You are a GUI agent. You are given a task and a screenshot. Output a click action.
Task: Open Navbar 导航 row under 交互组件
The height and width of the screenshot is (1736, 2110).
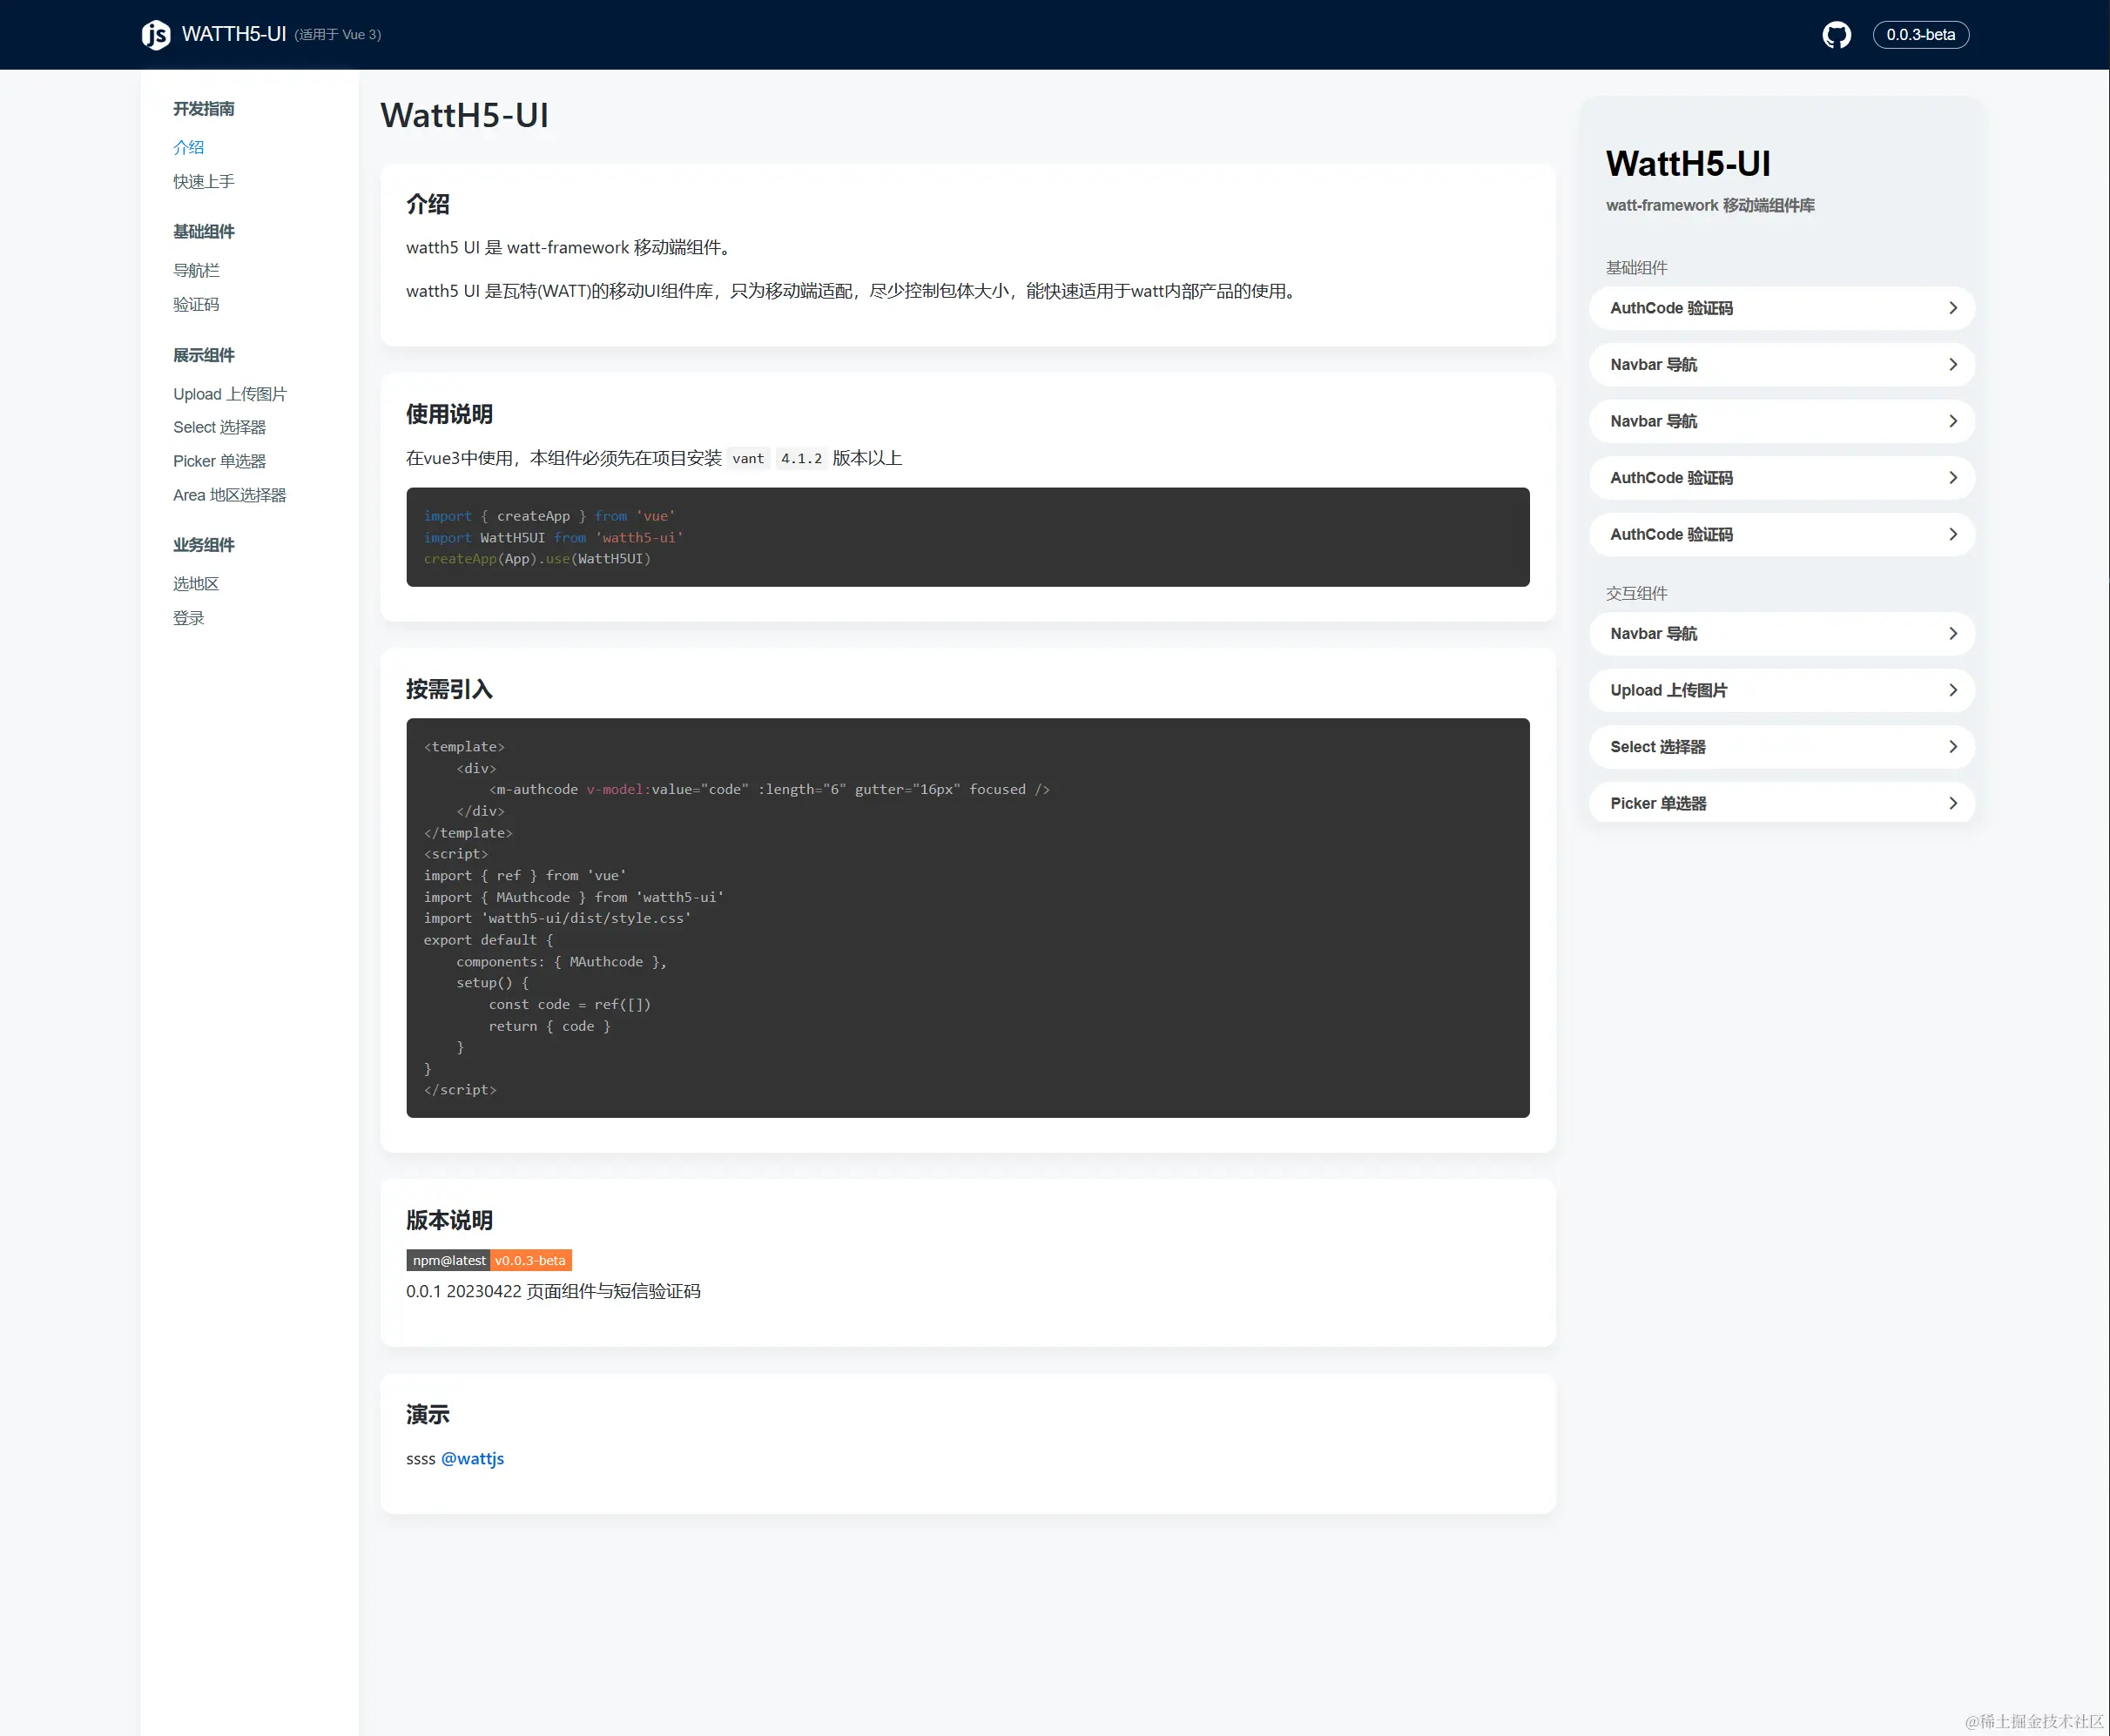click(1782, 633)
